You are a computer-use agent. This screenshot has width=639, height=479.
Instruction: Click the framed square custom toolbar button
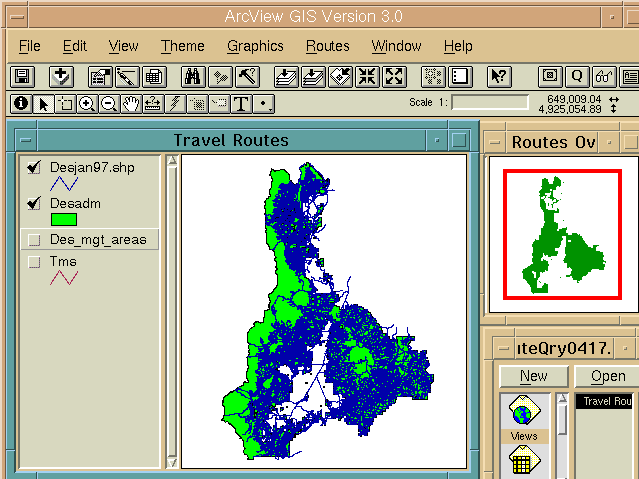pyautogui.click(x=550, y=76)
